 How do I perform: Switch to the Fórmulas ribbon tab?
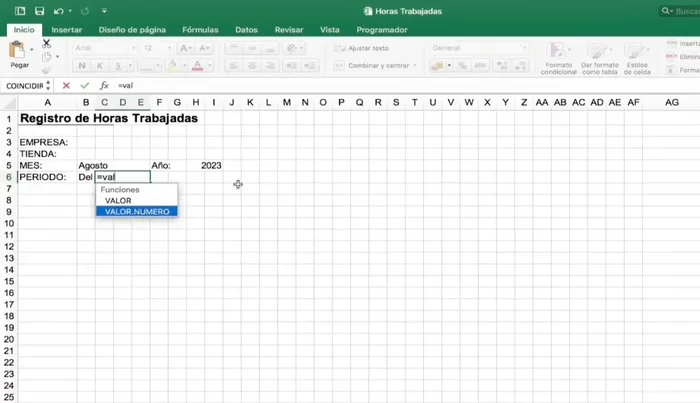tap(200, 30)
